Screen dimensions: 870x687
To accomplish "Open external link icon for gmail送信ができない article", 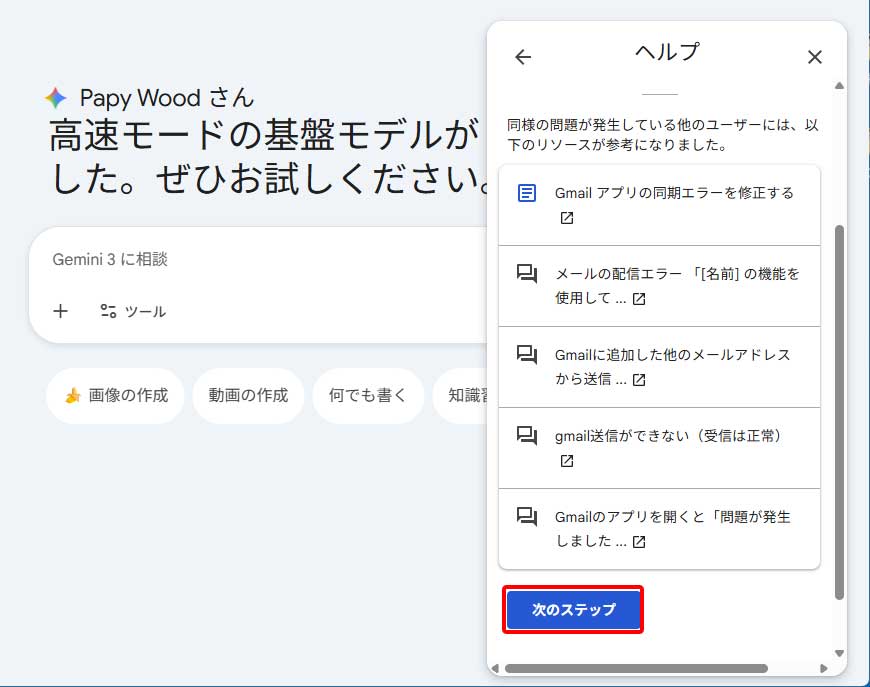I will (567, 462).
